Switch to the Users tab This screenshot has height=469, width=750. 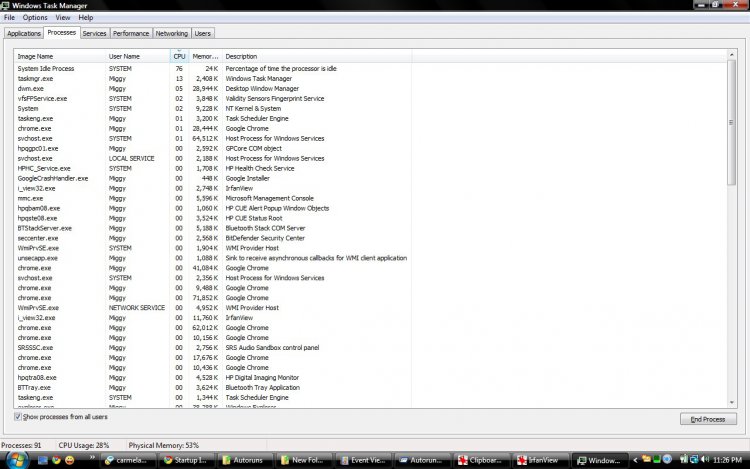coord(202,33)
